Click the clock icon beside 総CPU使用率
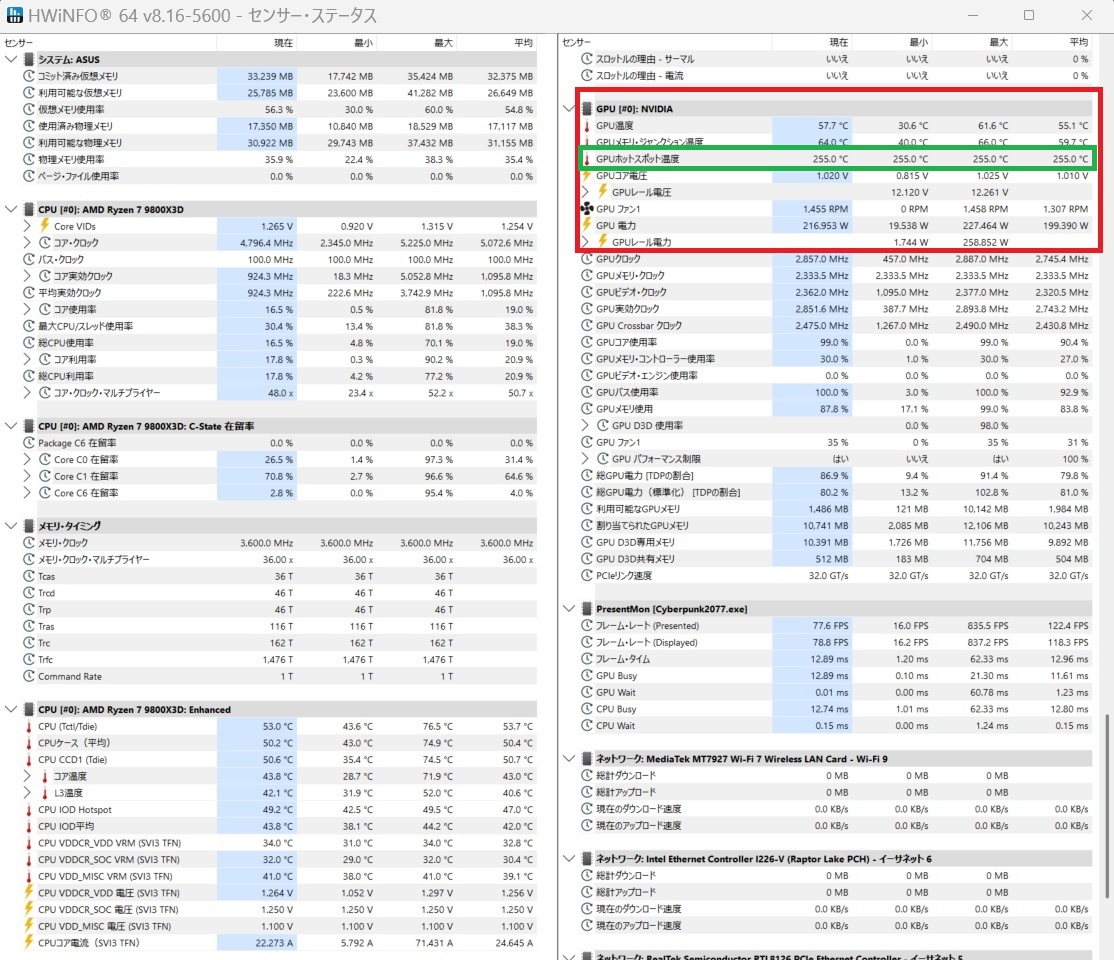 pyautogui.click(x=28, y=343)
